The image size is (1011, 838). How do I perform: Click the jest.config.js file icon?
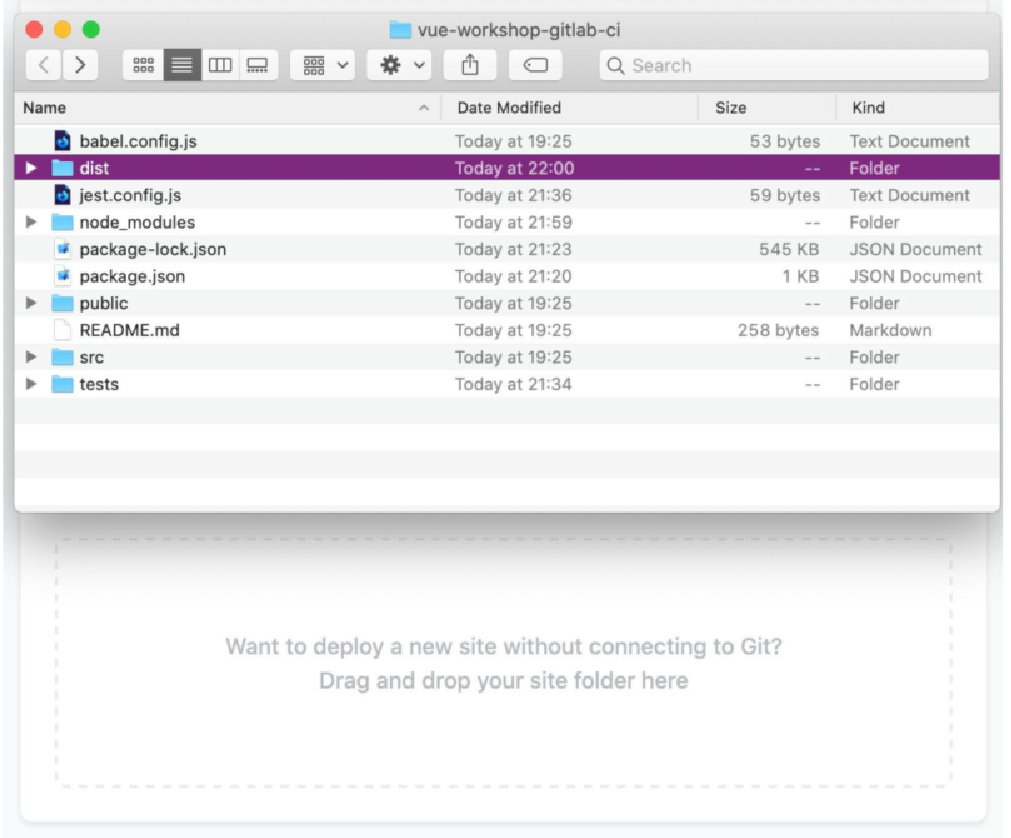pos(63,195)
